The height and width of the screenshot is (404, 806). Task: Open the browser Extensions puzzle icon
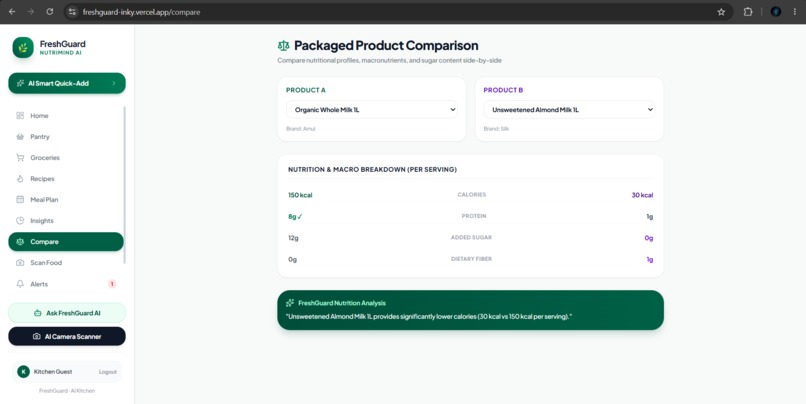(x=748, y=12)
